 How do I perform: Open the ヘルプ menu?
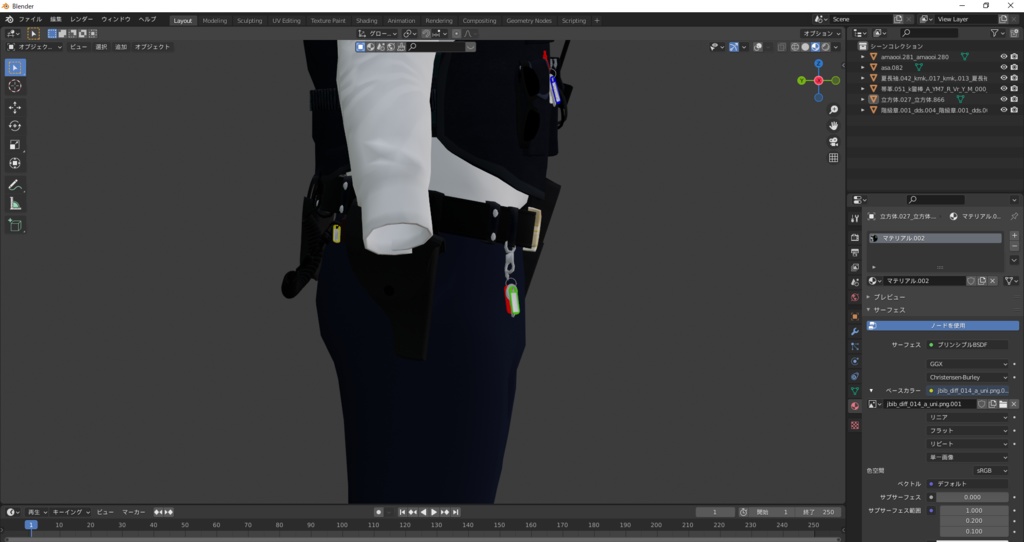tap(148, 20)
